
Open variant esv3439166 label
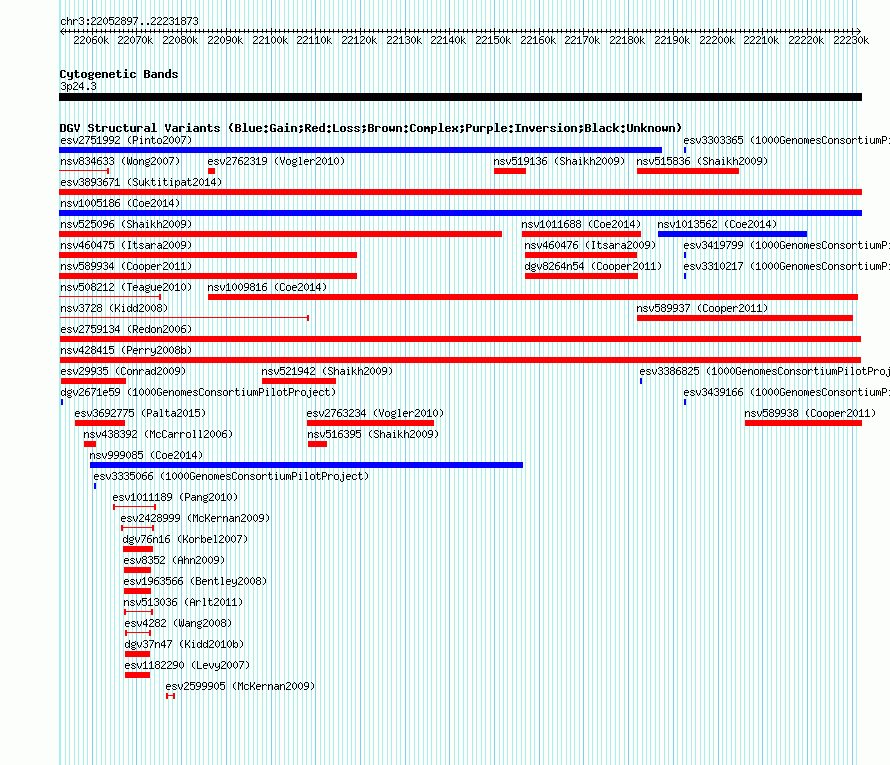point(786,392)
